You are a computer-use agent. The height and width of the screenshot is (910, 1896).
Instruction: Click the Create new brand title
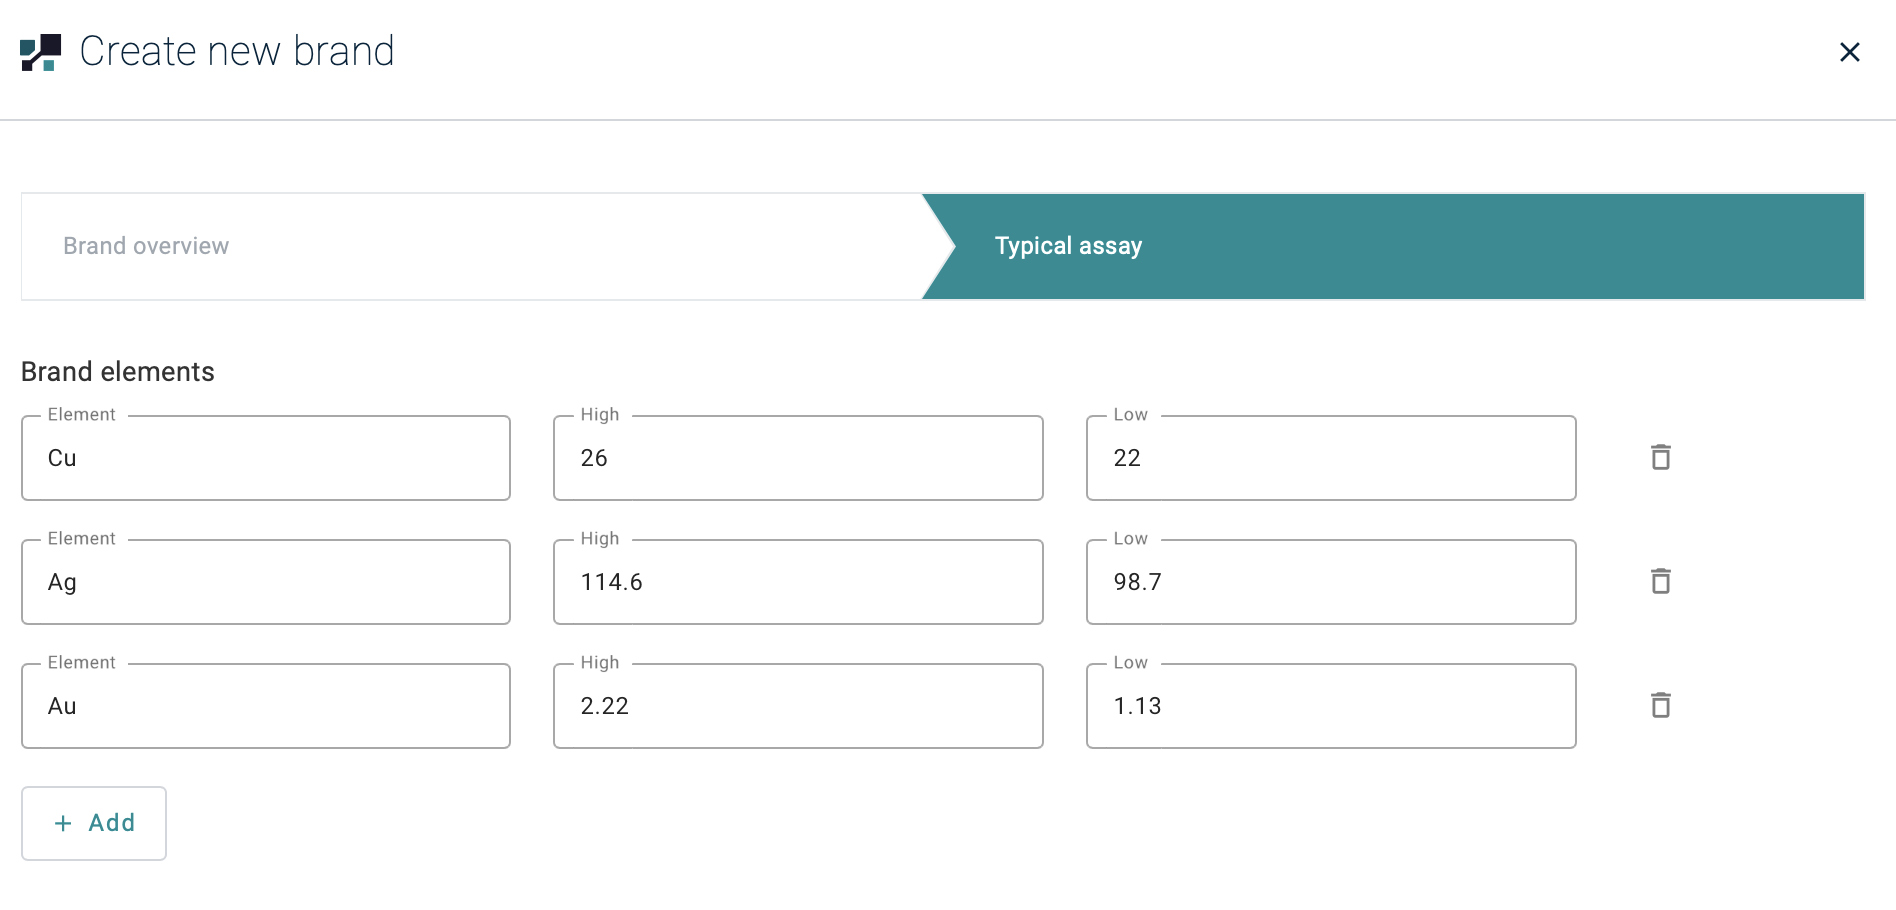237,52
